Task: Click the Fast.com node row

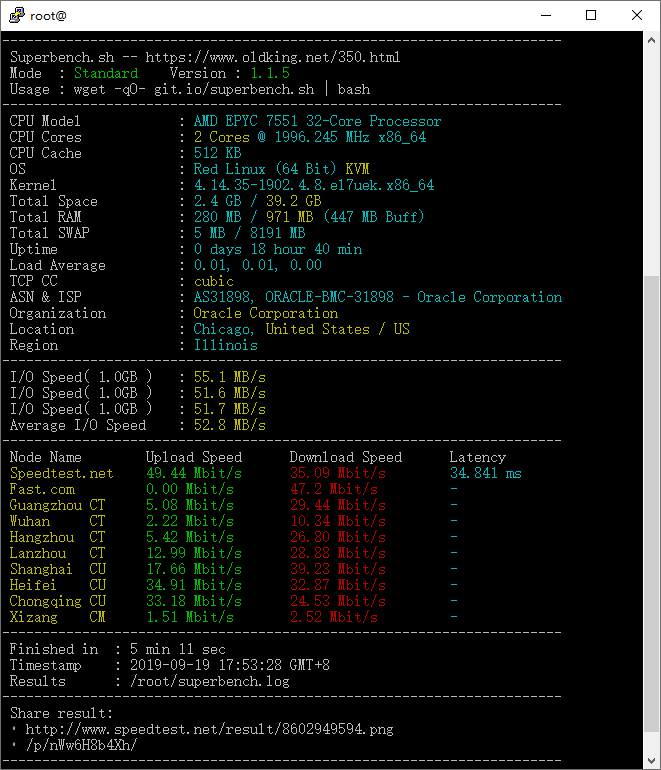Action: (42, 489)
